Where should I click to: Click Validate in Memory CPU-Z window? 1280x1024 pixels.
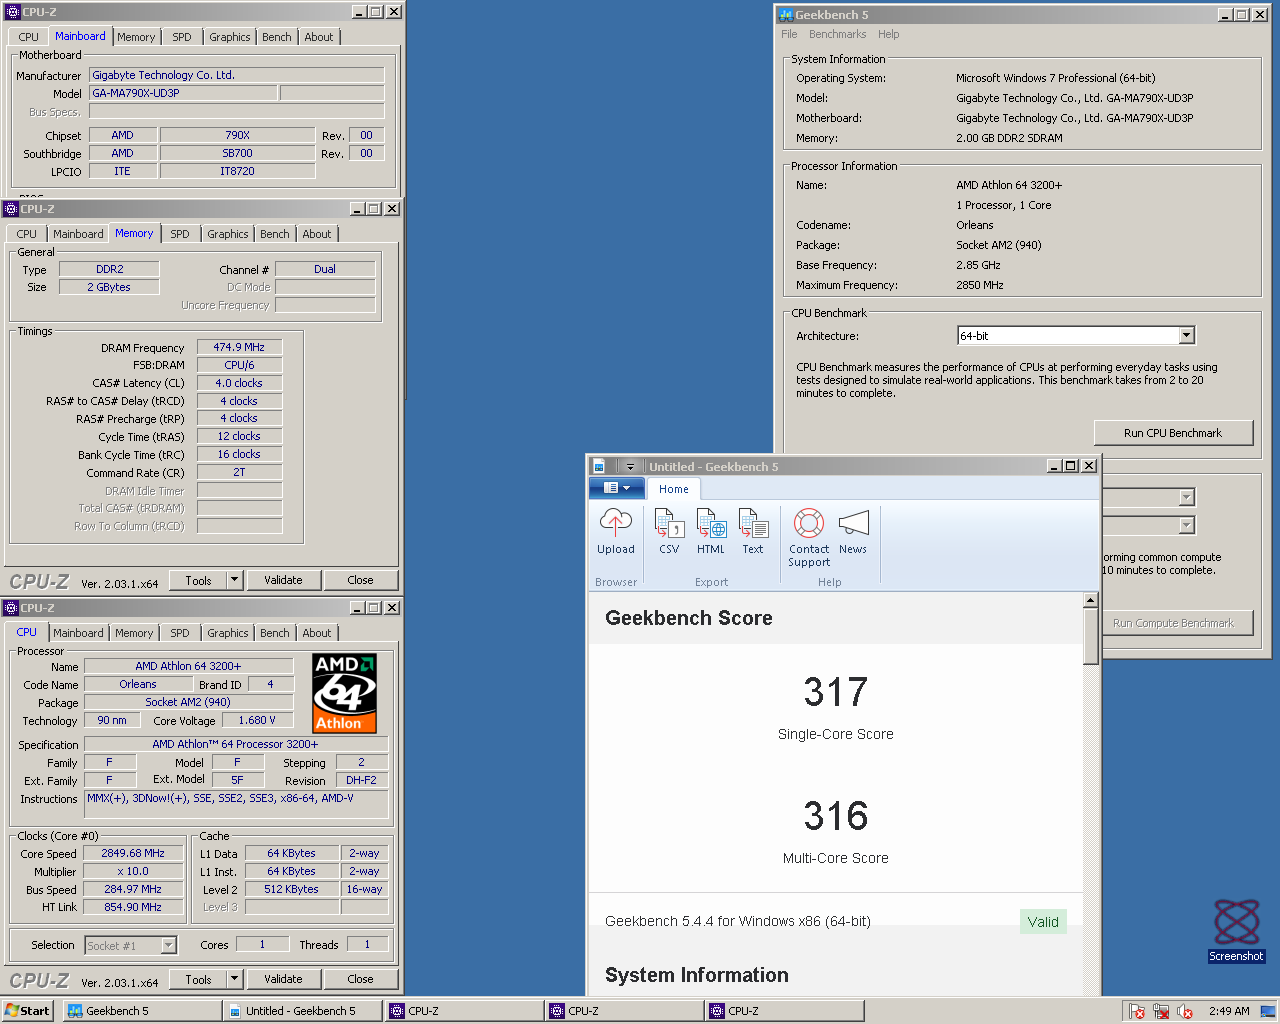[x=283, y=580]
